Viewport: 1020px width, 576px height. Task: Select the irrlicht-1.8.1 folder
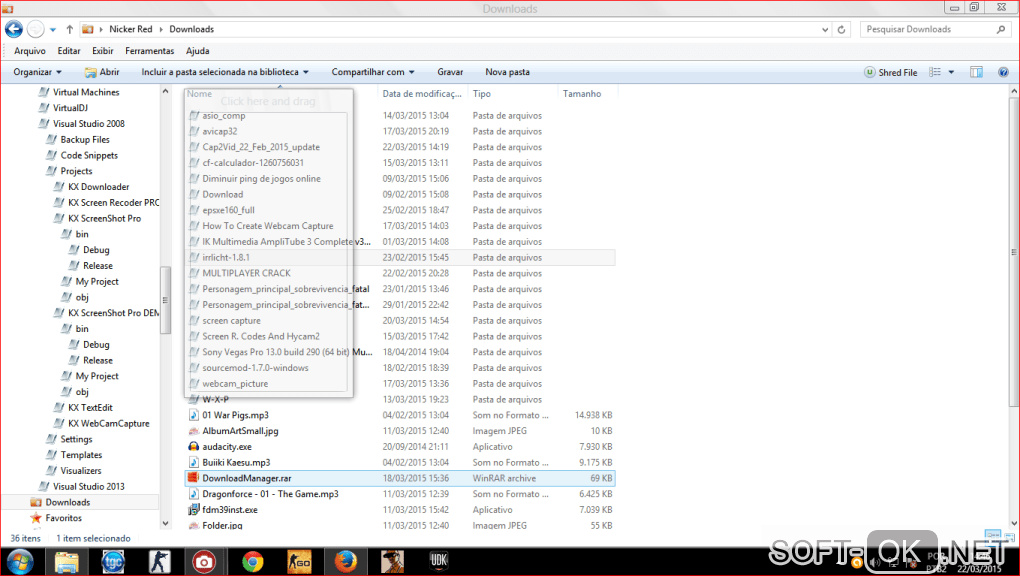coord(226,258)
